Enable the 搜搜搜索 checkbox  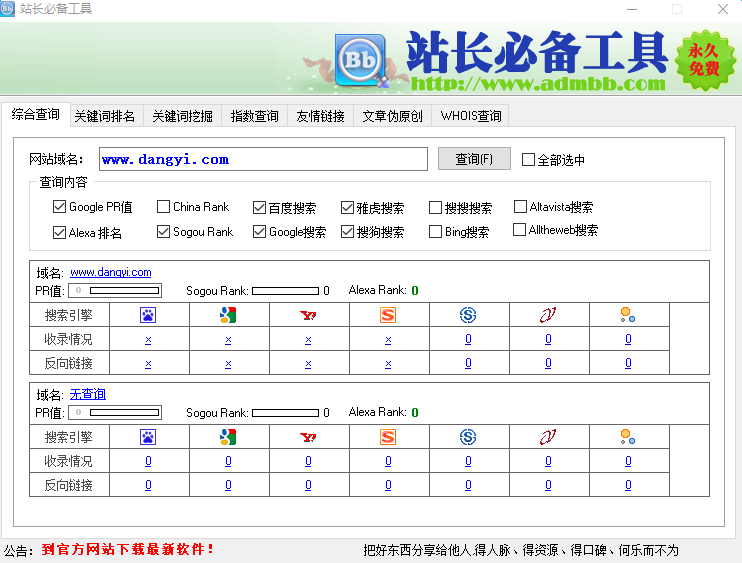coord(435,207)
